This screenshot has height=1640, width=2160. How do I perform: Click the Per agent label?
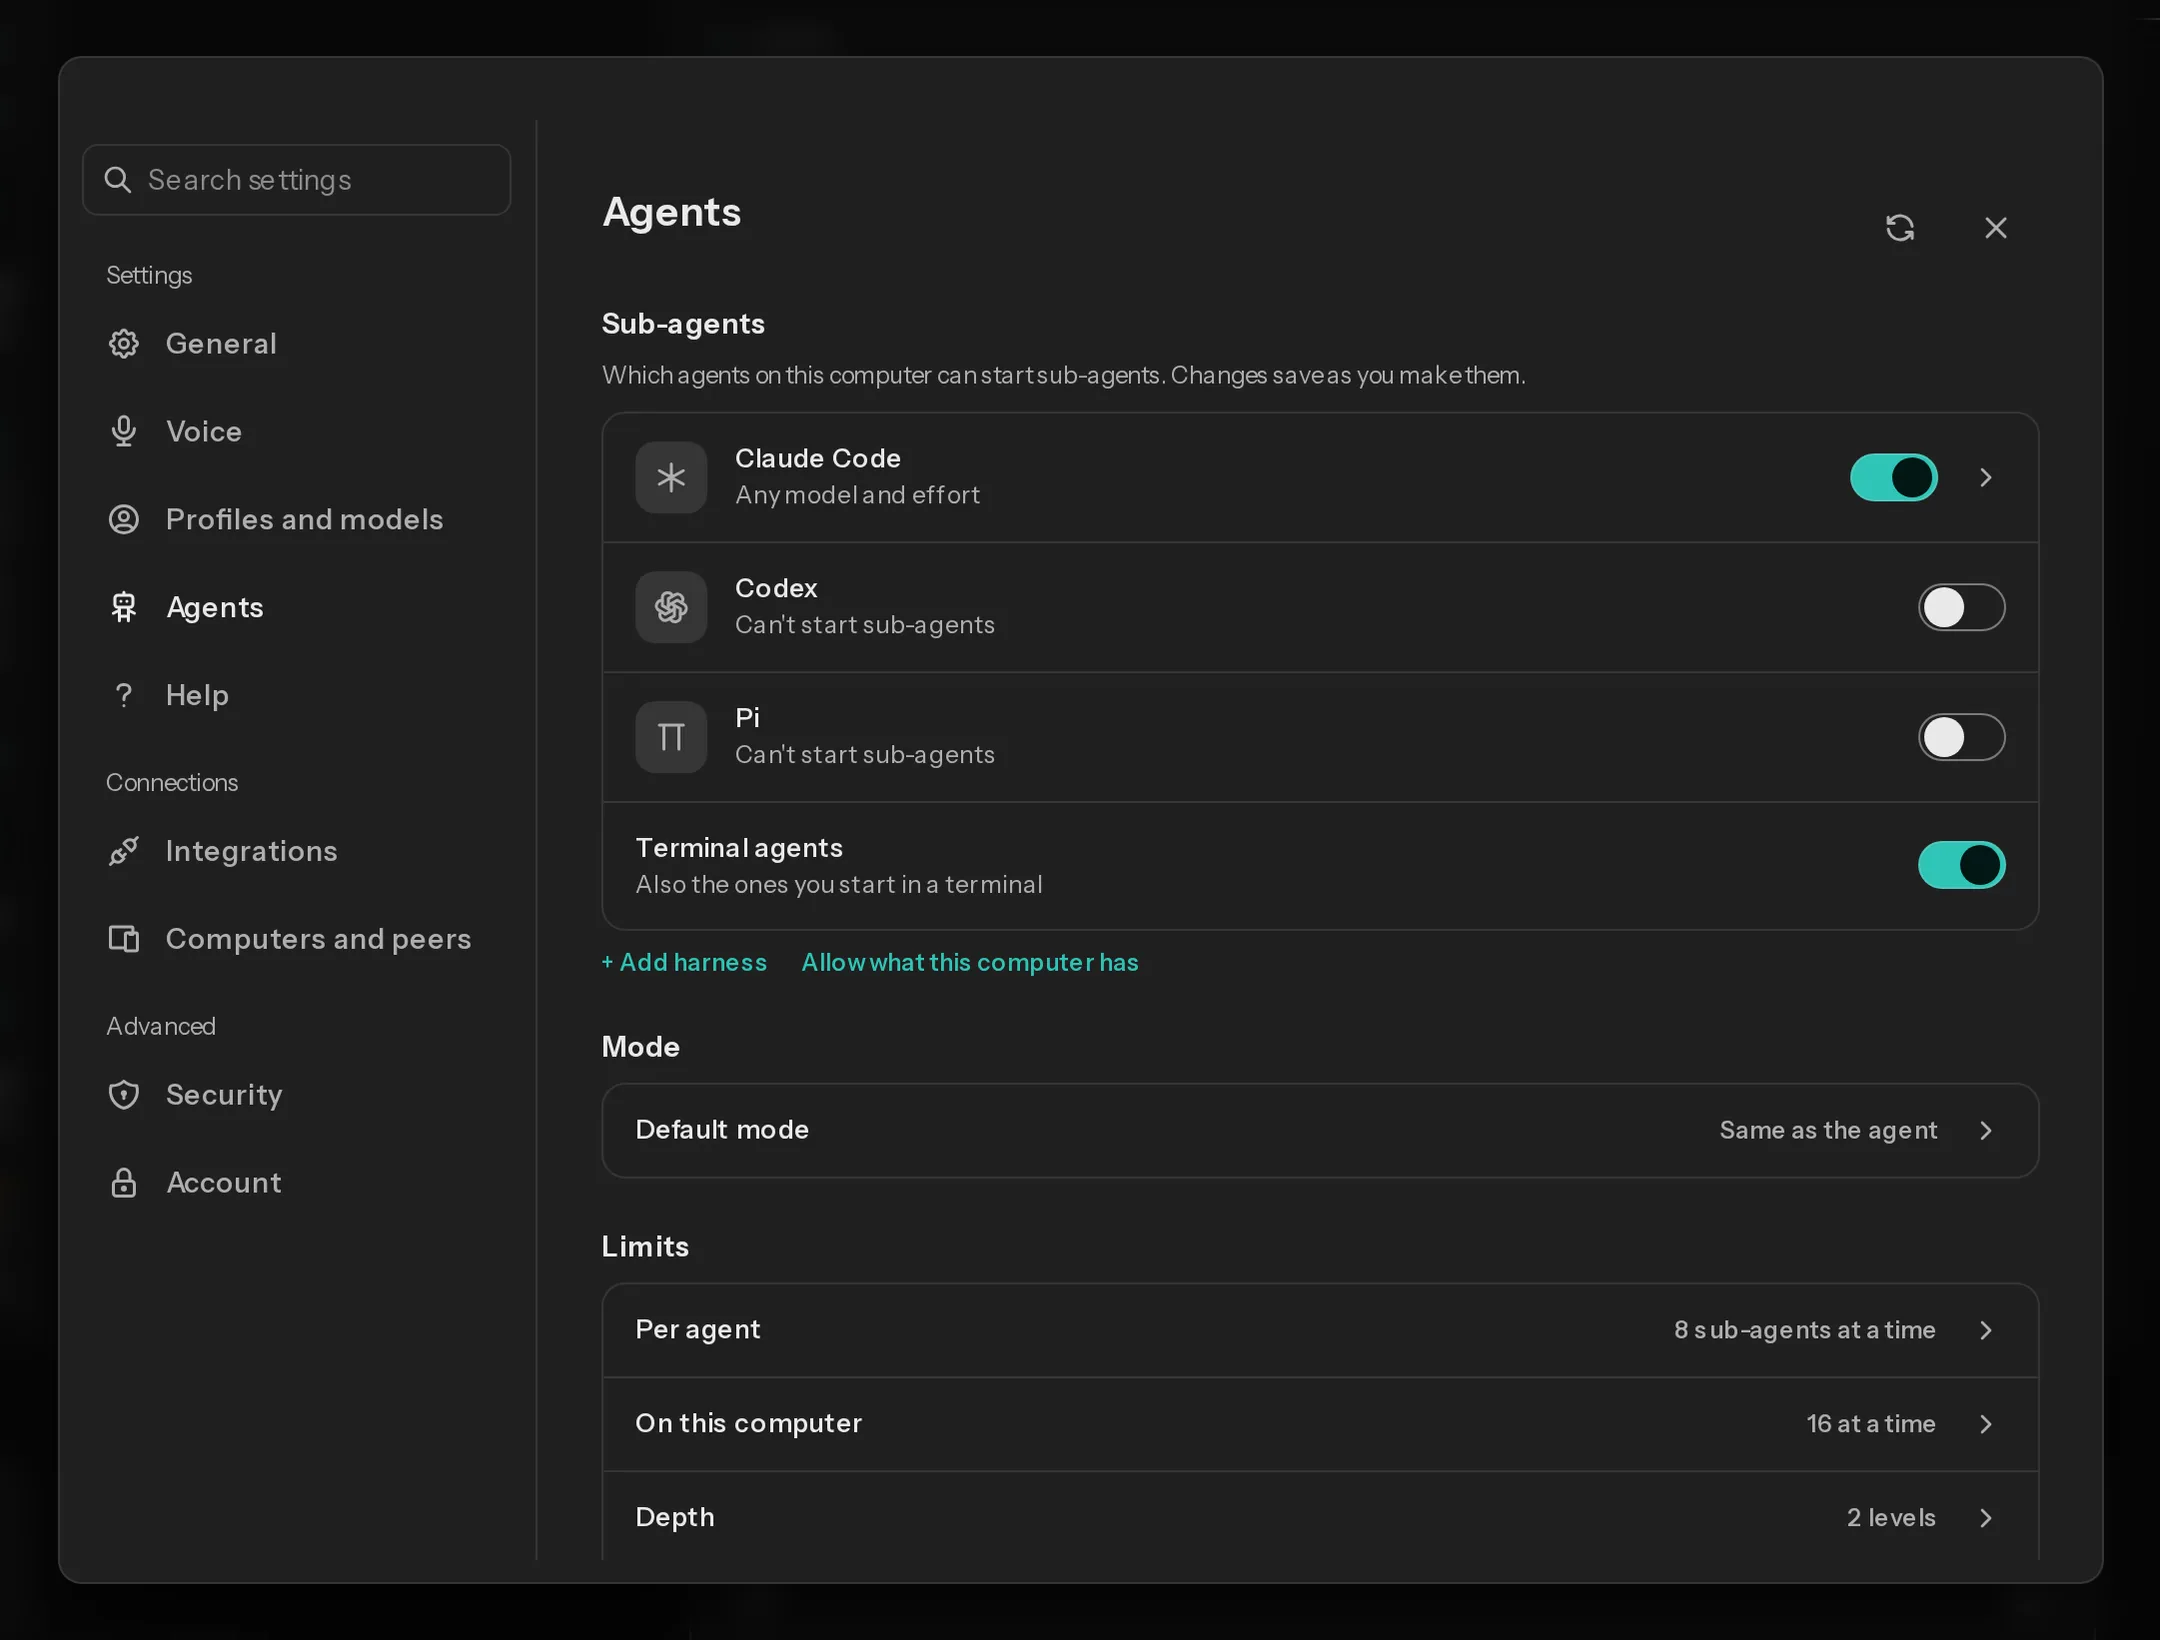[698, 1330]
